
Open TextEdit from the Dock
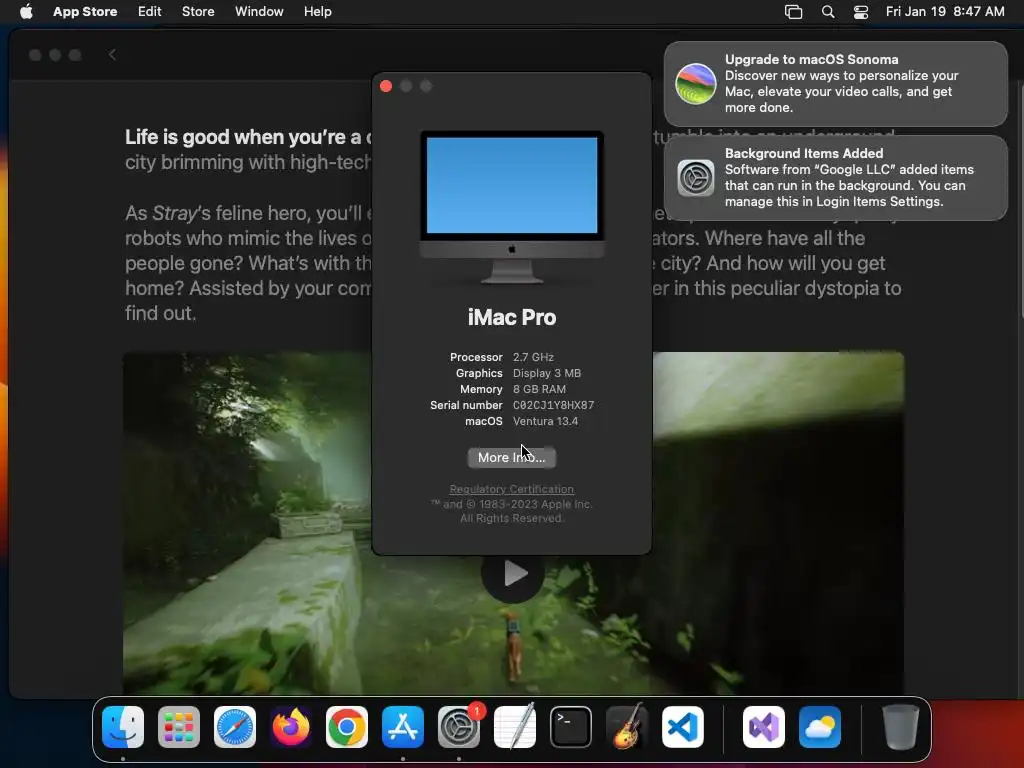coord(515,727)
